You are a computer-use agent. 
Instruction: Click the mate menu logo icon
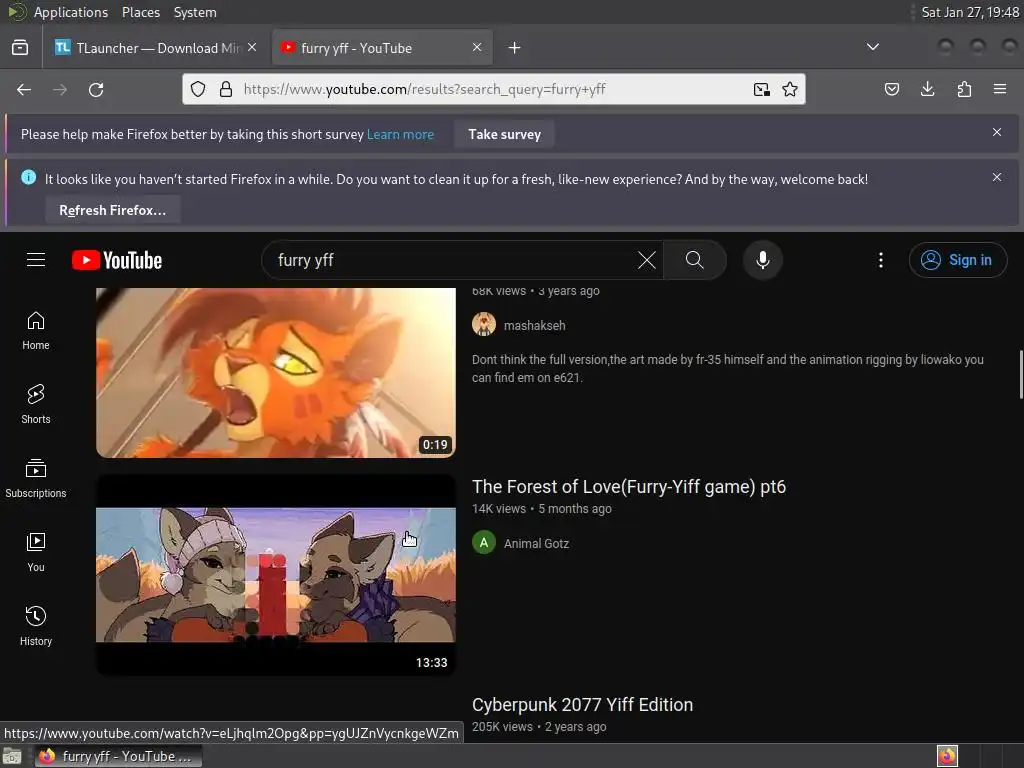click(x=16, y=12)
